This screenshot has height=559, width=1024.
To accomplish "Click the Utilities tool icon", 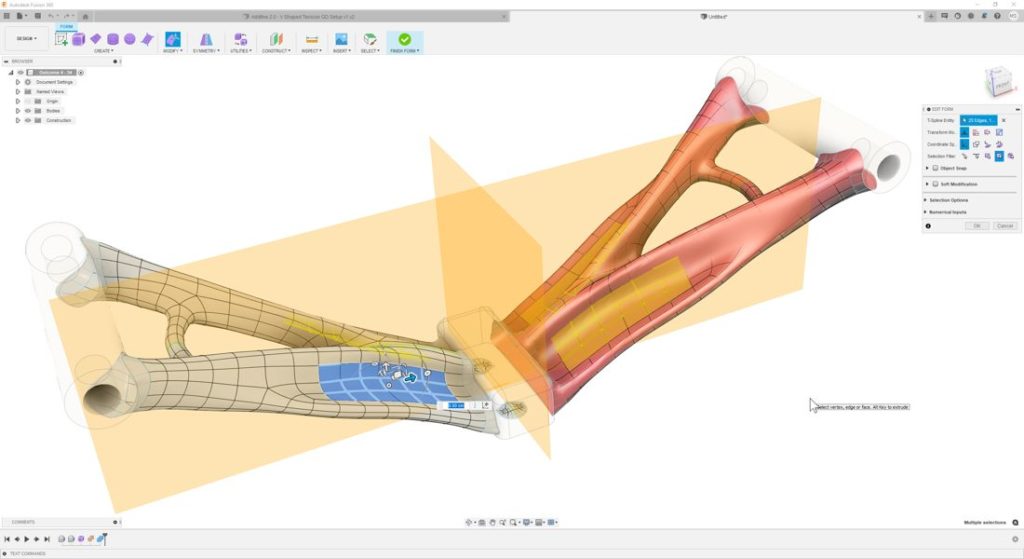I will 240,39.
